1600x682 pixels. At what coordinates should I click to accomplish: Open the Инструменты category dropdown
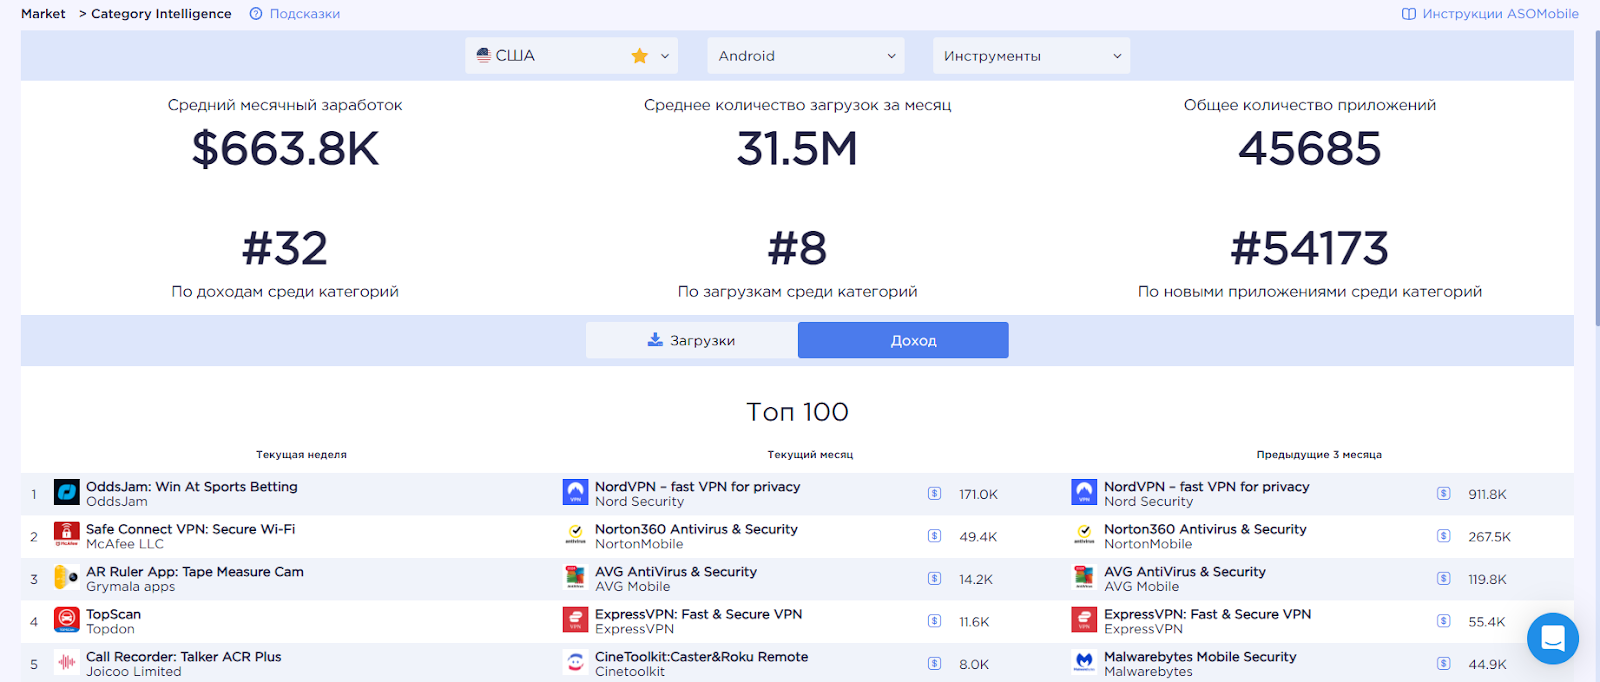(1032, 56)
